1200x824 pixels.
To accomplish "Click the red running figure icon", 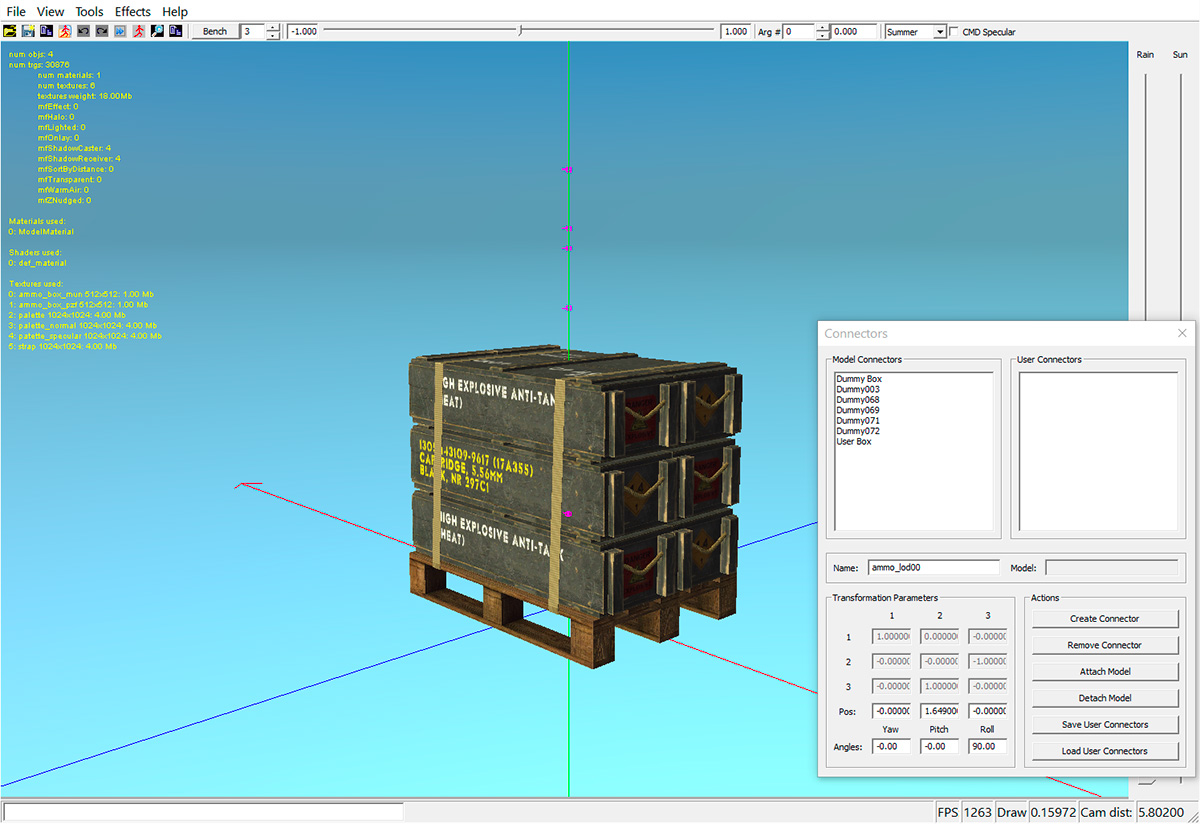I will pyautogui.click(x=138, y=31).
